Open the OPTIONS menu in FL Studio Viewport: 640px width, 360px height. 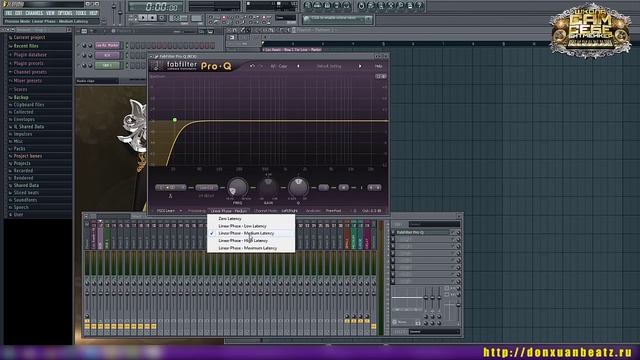pos(64,13)
